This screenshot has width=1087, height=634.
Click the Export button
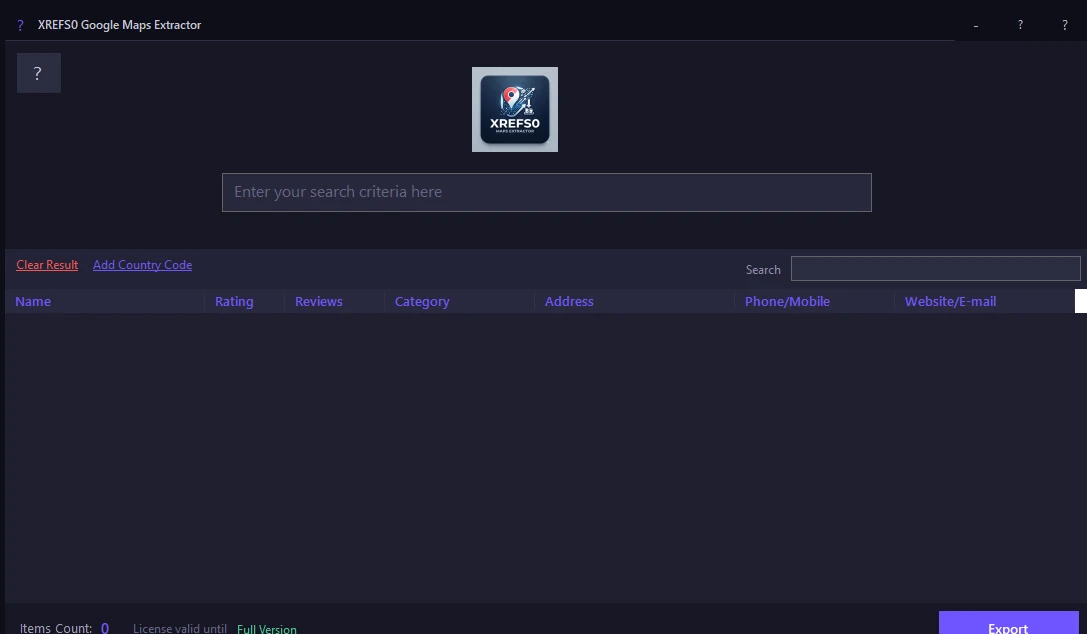tap(1008, 623)
